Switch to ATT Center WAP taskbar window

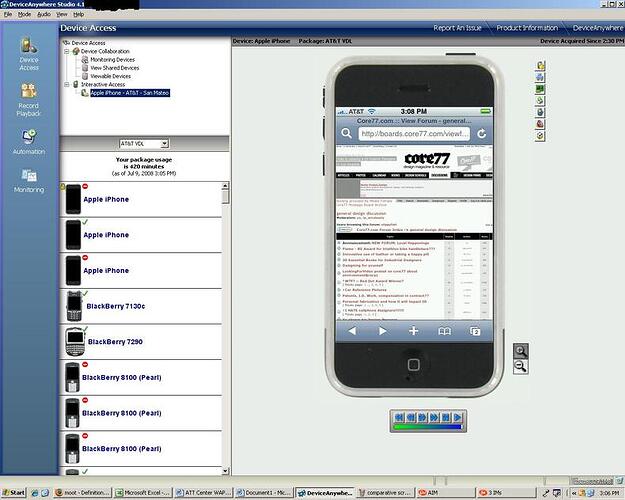pos(203,493)
